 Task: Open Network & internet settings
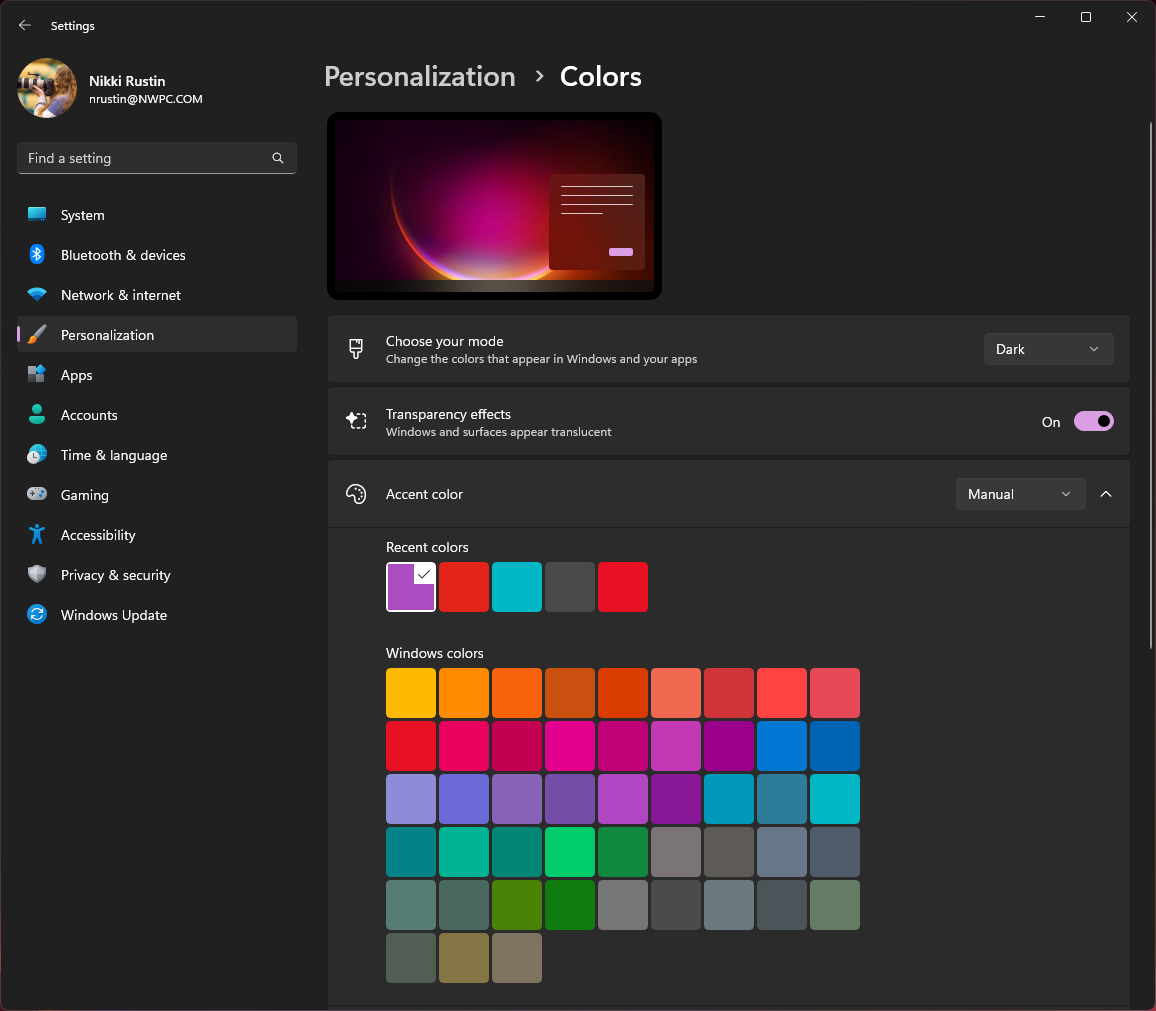click(x=156, y=294)
